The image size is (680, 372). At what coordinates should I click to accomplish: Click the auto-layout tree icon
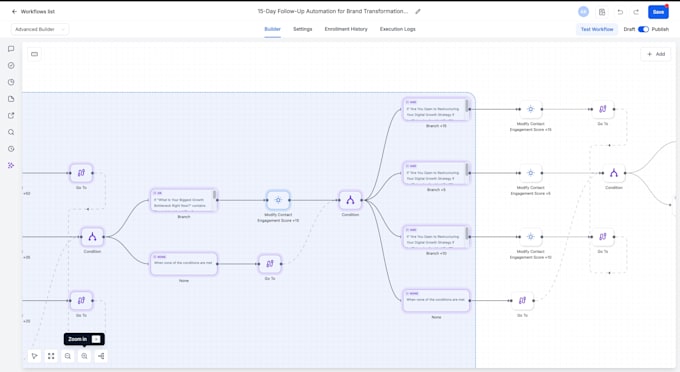click(101, 356)
